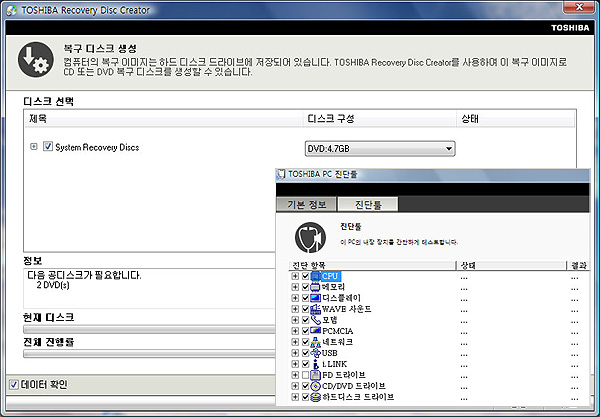This screenshot has width=600, height=417.
Task: Click the 메모리 (memory) item icon
Action: [x=316, y=287]
